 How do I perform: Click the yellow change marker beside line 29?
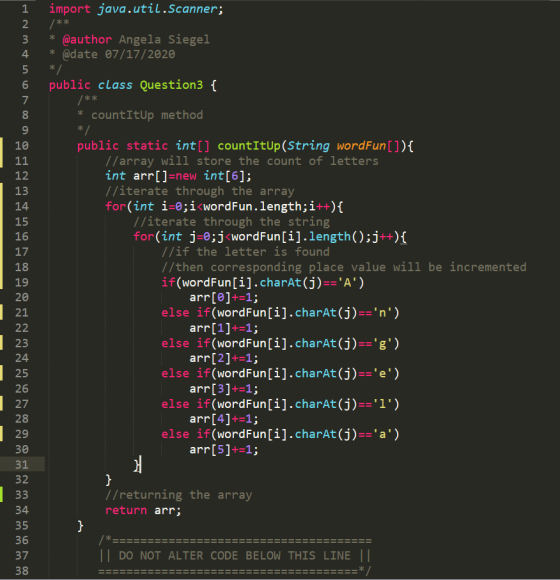tap(1, 434)
